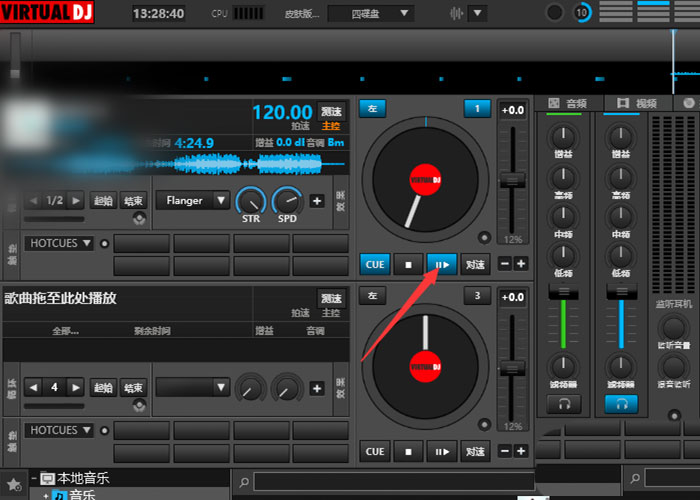Click the blue channel volume fader handle
Screen dimensions: 700x500
click(x=621, y=292)
